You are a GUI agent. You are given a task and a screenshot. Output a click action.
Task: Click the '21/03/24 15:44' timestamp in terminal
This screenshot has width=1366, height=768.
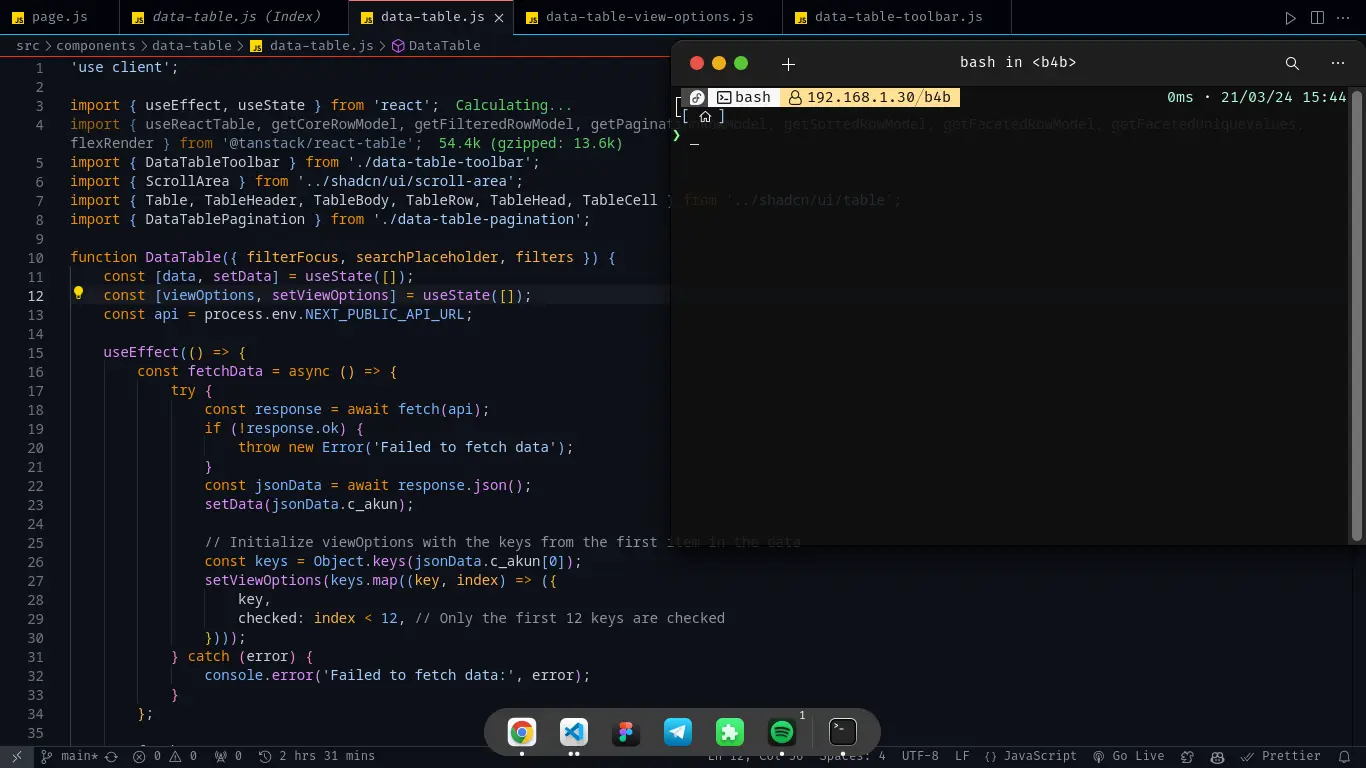1282,97
